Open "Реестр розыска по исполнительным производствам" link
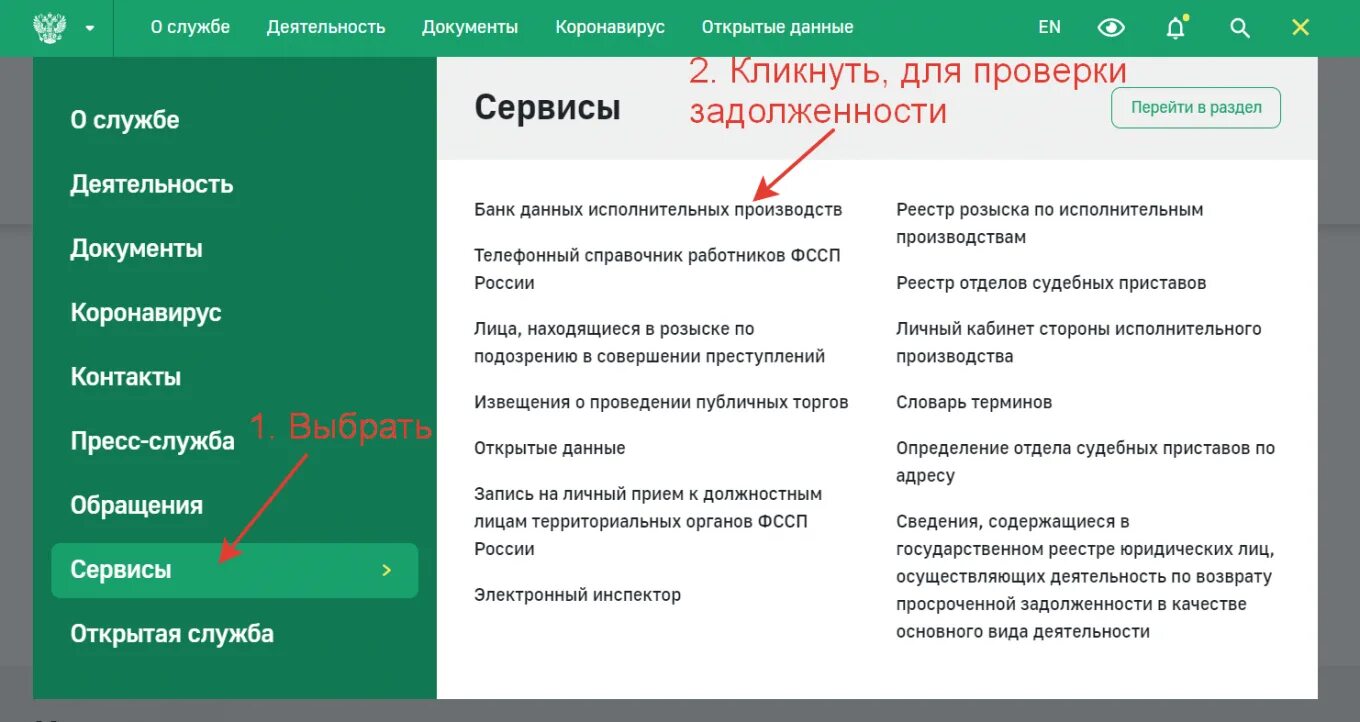The width and height of the screenshot is (1360, 722). click(1050, 223)
